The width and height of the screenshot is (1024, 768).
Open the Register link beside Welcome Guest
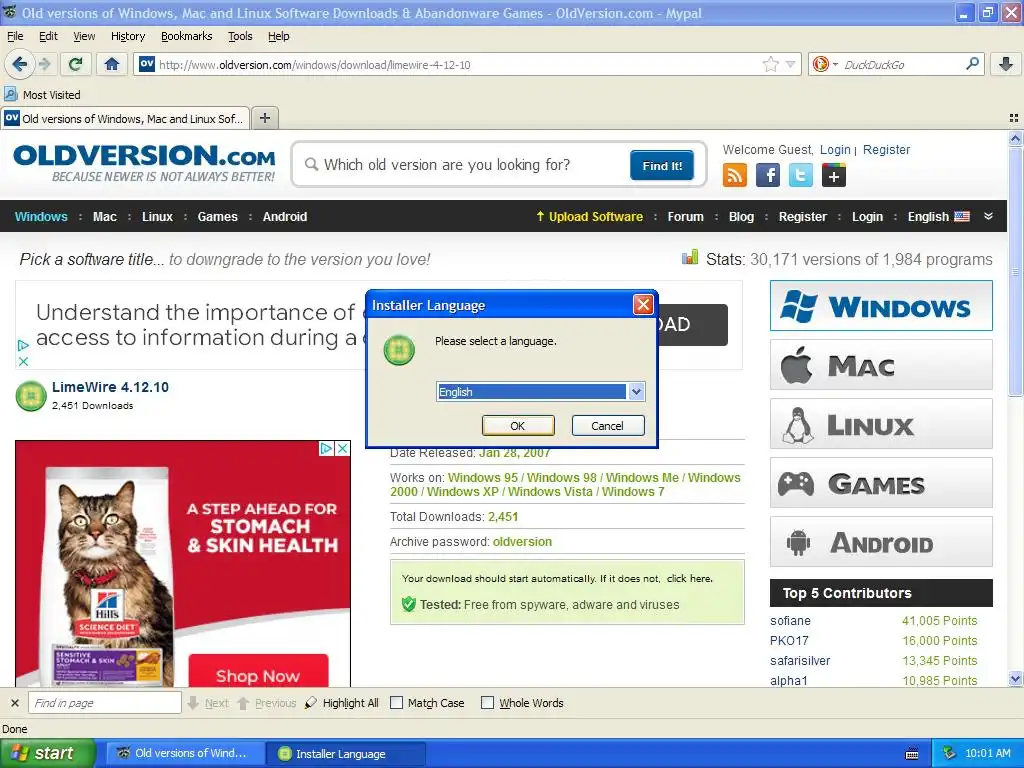coord(886,150)
